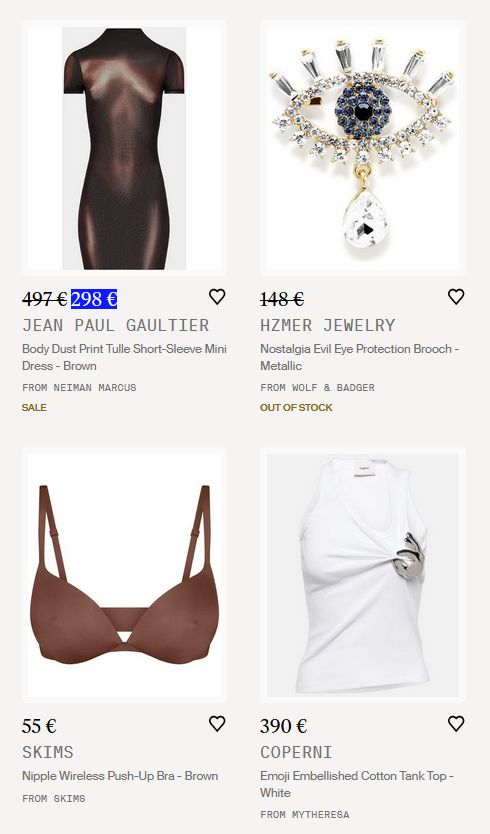The height and width of the screenshot is (834, 490).
Task: Favorite the Jean Paul Gaultier dress with heart
Action: tap(217, 297)
